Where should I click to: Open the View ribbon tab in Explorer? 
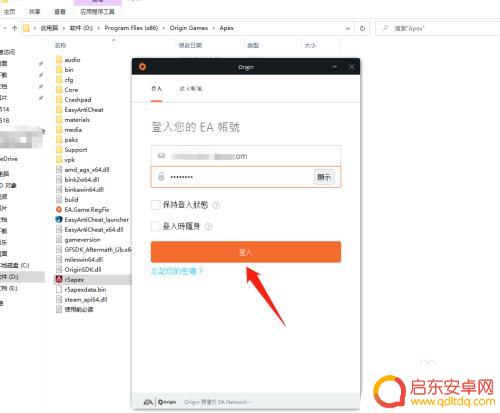pos(60,12)
